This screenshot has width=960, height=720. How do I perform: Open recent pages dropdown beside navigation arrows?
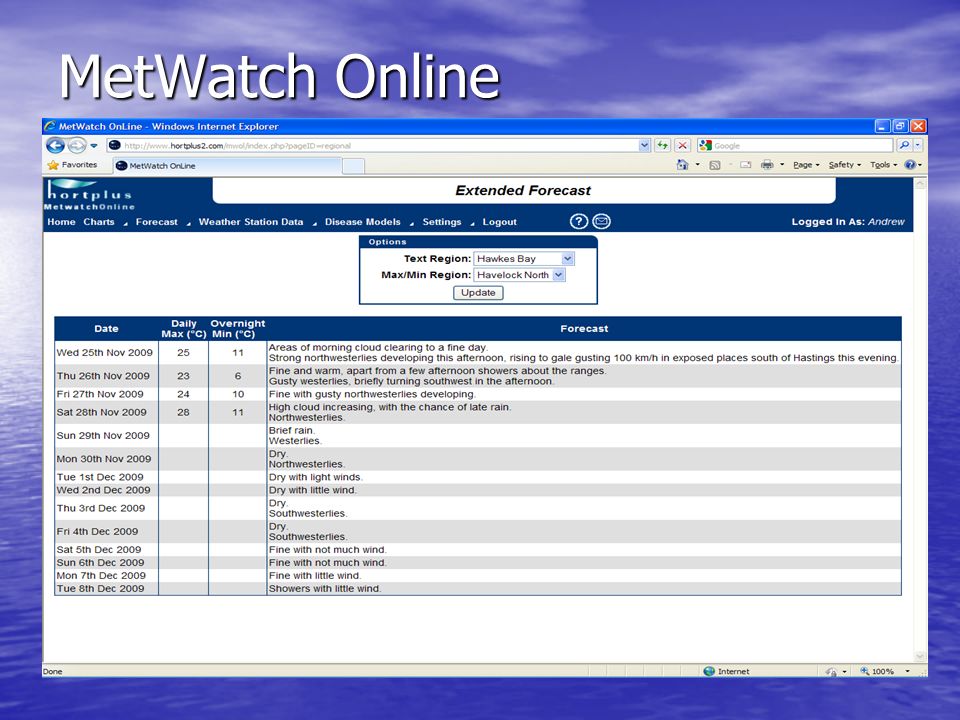tap(94, 146)
